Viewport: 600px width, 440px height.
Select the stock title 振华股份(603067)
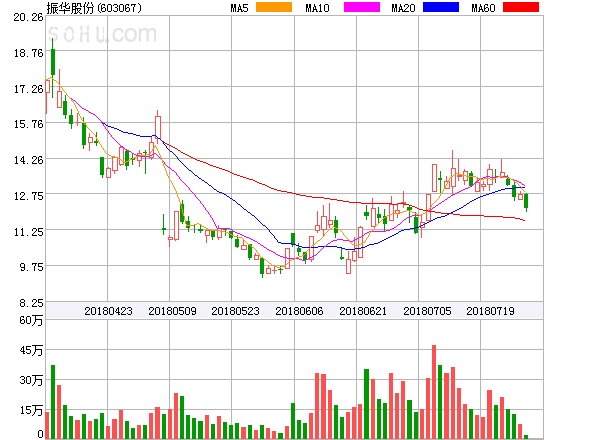click(94, 8)
